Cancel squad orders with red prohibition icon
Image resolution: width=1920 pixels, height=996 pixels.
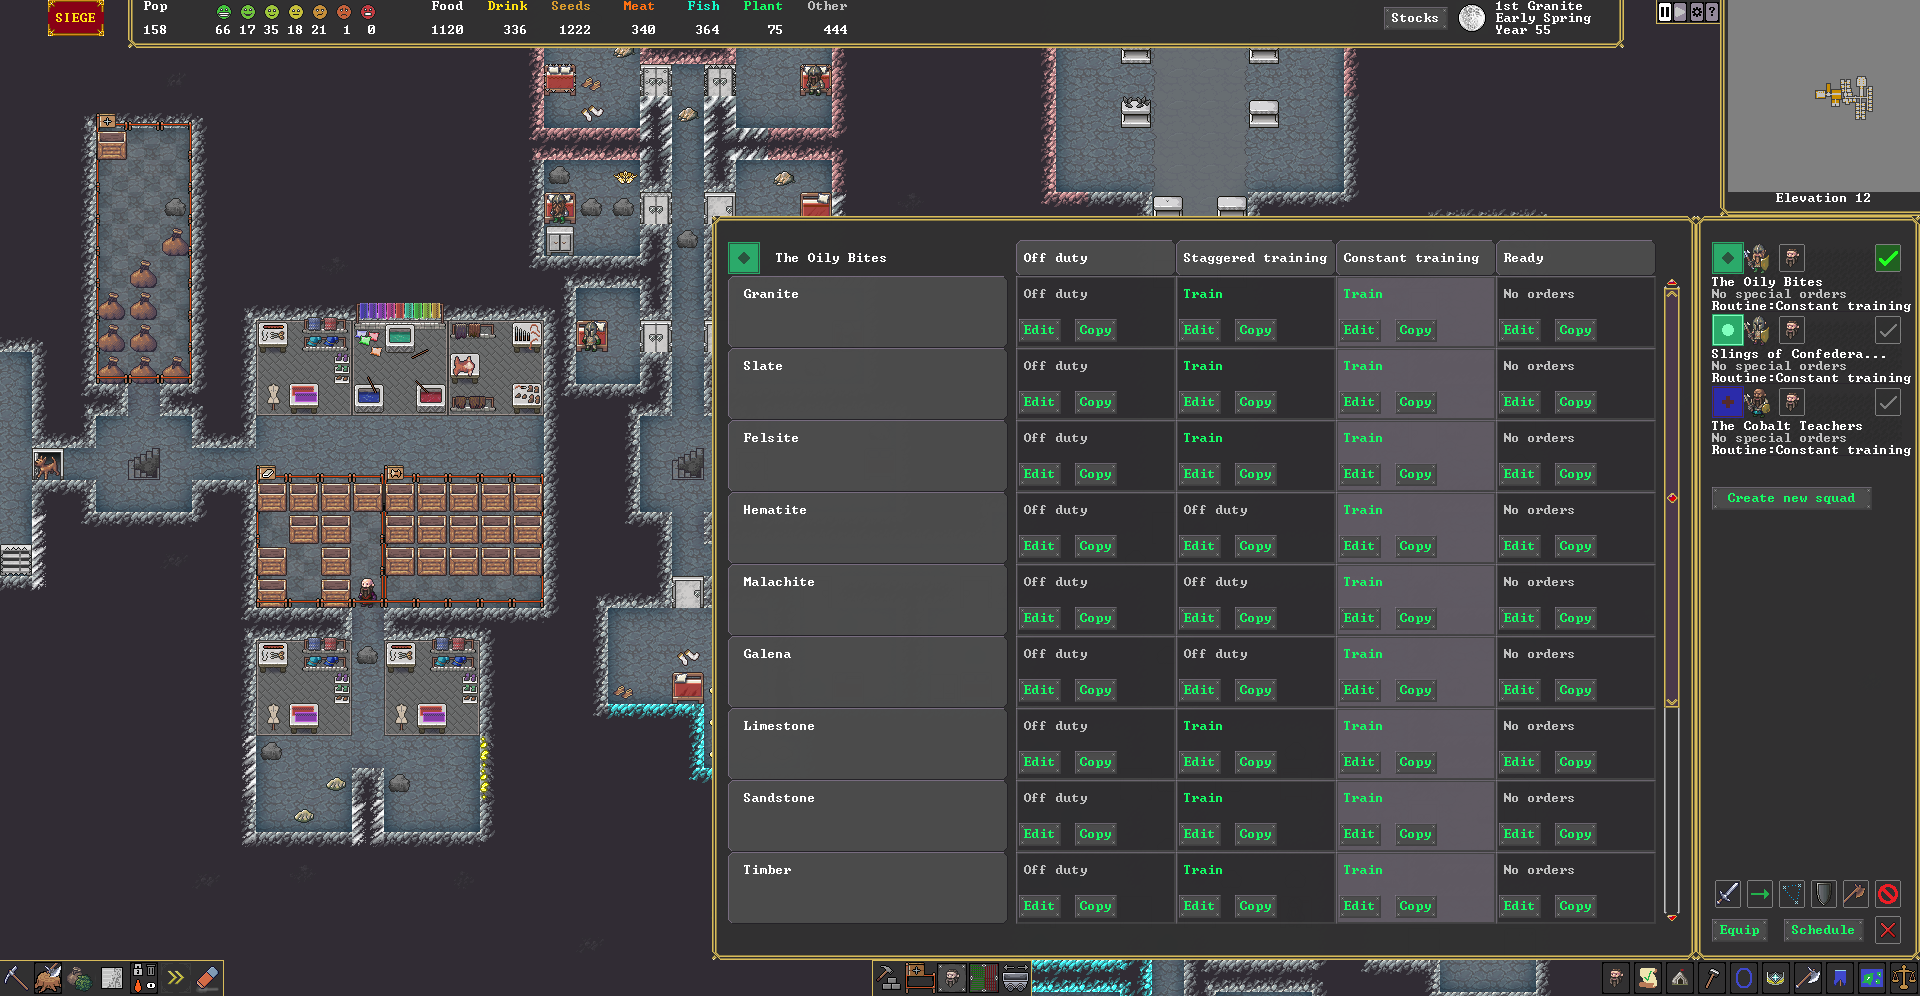(x=1888, y=894)
